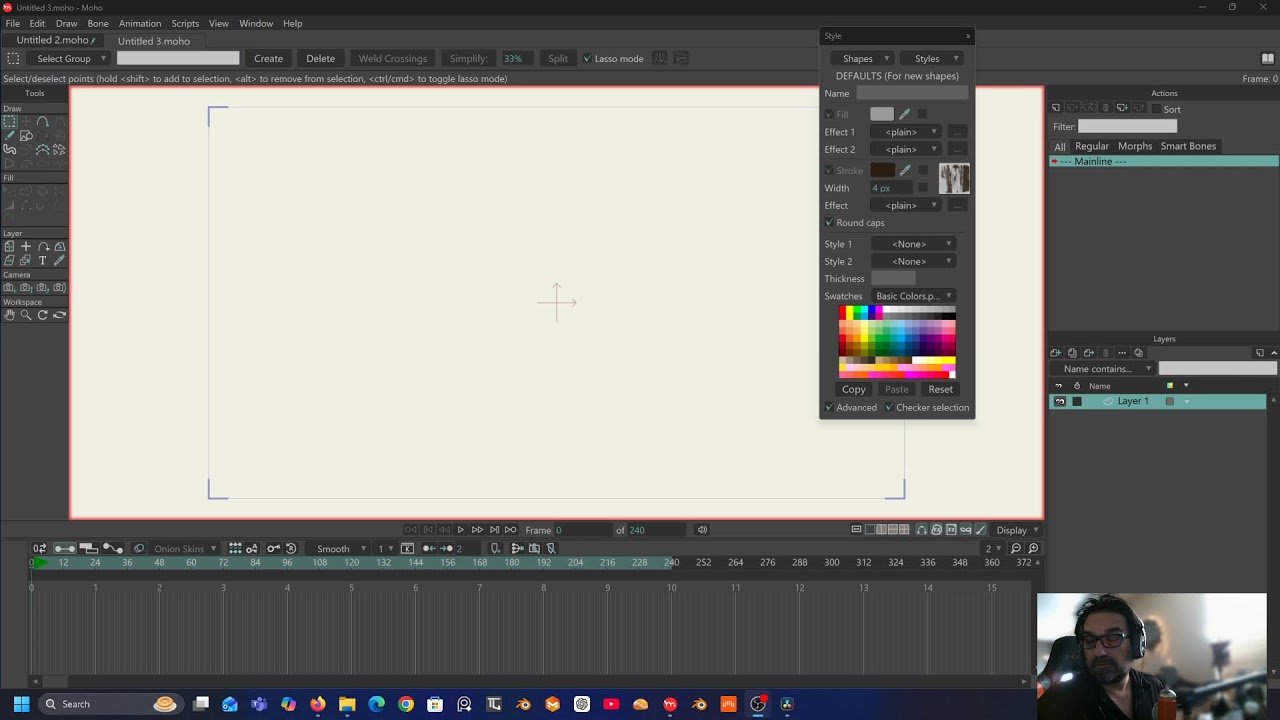Toggle the Advanced checkbox
This screenshot has height=720, width=1280.
pos(829,407)
